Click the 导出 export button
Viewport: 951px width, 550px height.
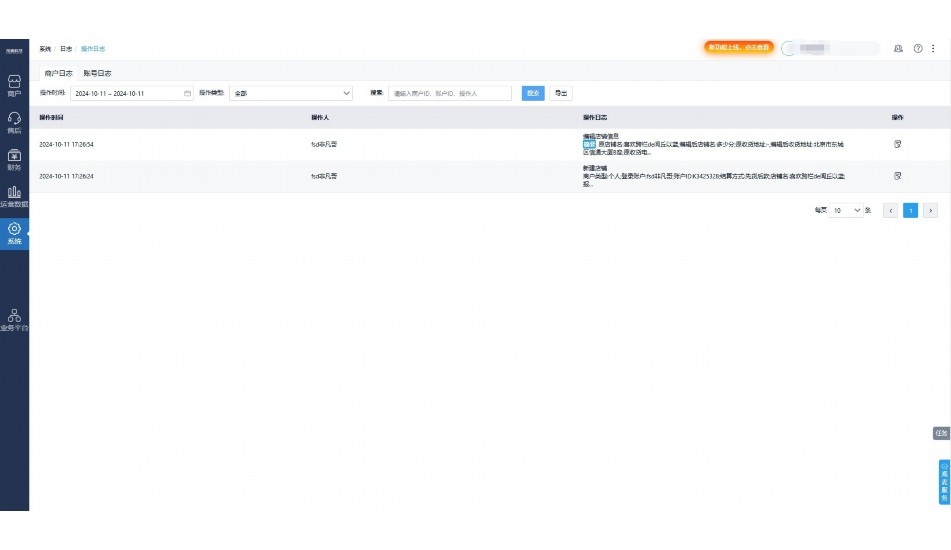(x=561, y=93)
